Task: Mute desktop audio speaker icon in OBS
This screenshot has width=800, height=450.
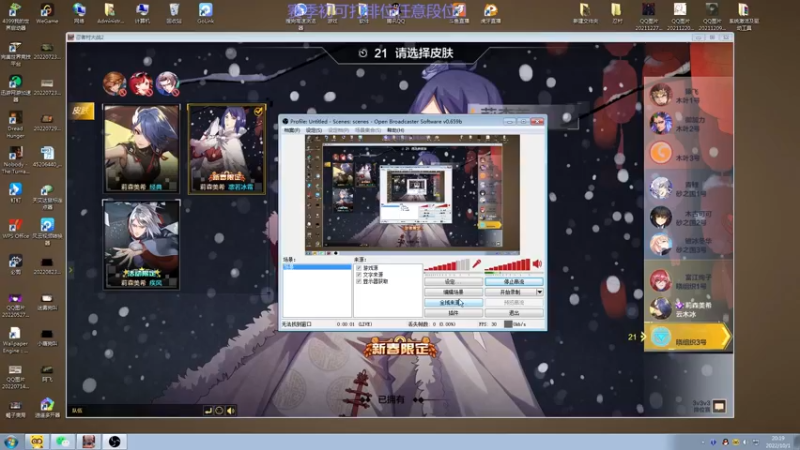Action: pyautogui.click(x=537, y=264)
